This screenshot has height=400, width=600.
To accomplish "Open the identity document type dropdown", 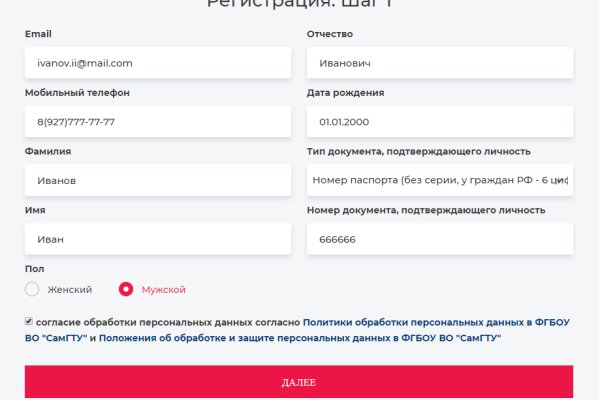I will [x=439, y=181].
